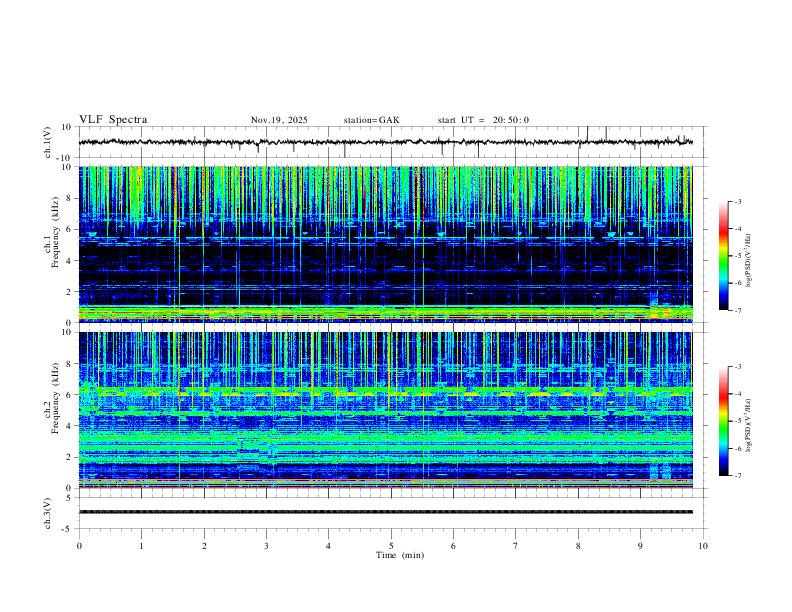Click the "VLF Spectra" plot title
The height and width of the screenshot is (612, 792).
tap(113, 120)
